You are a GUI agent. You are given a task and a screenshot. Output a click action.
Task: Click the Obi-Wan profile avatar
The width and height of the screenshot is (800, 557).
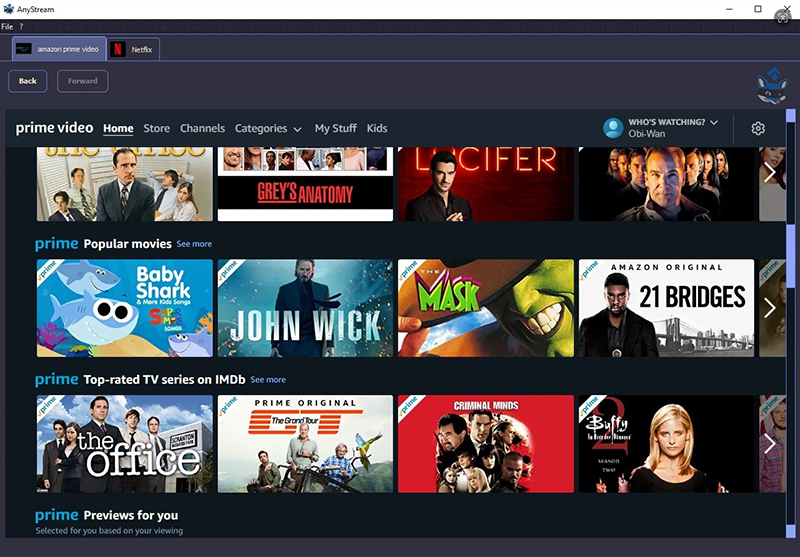point(613,128)
